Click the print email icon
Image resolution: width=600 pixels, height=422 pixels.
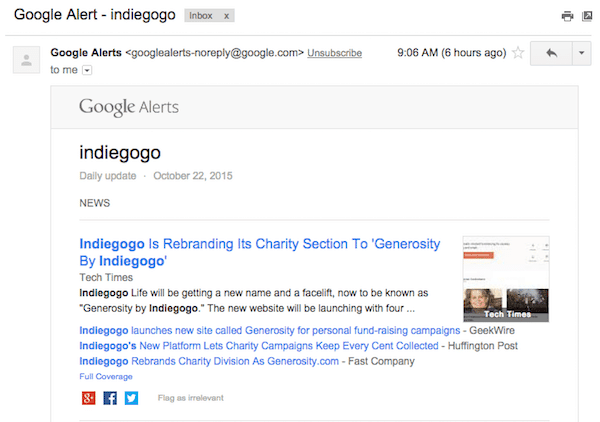[x=567, y=16]
